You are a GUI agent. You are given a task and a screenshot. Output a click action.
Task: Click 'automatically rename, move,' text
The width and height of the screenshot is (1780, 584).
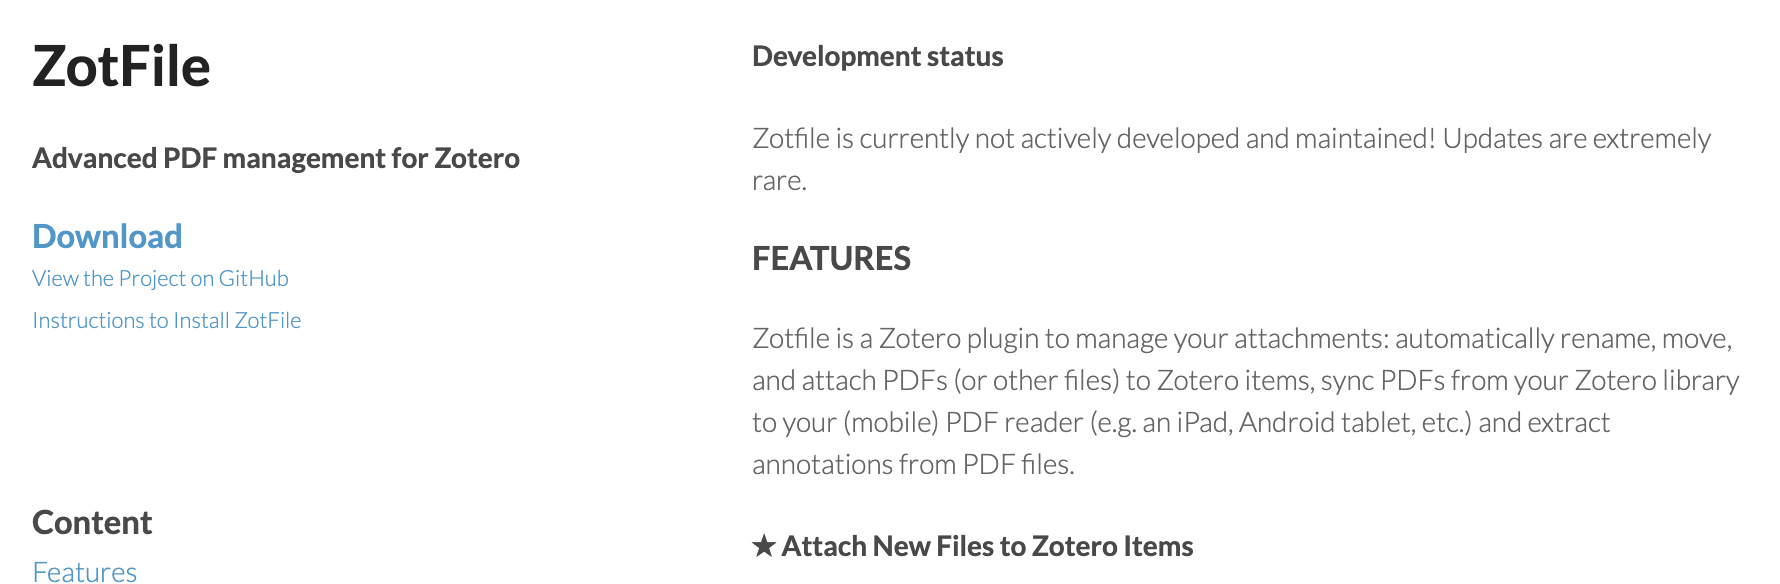pyautogui.click(x=1563, y=338)
